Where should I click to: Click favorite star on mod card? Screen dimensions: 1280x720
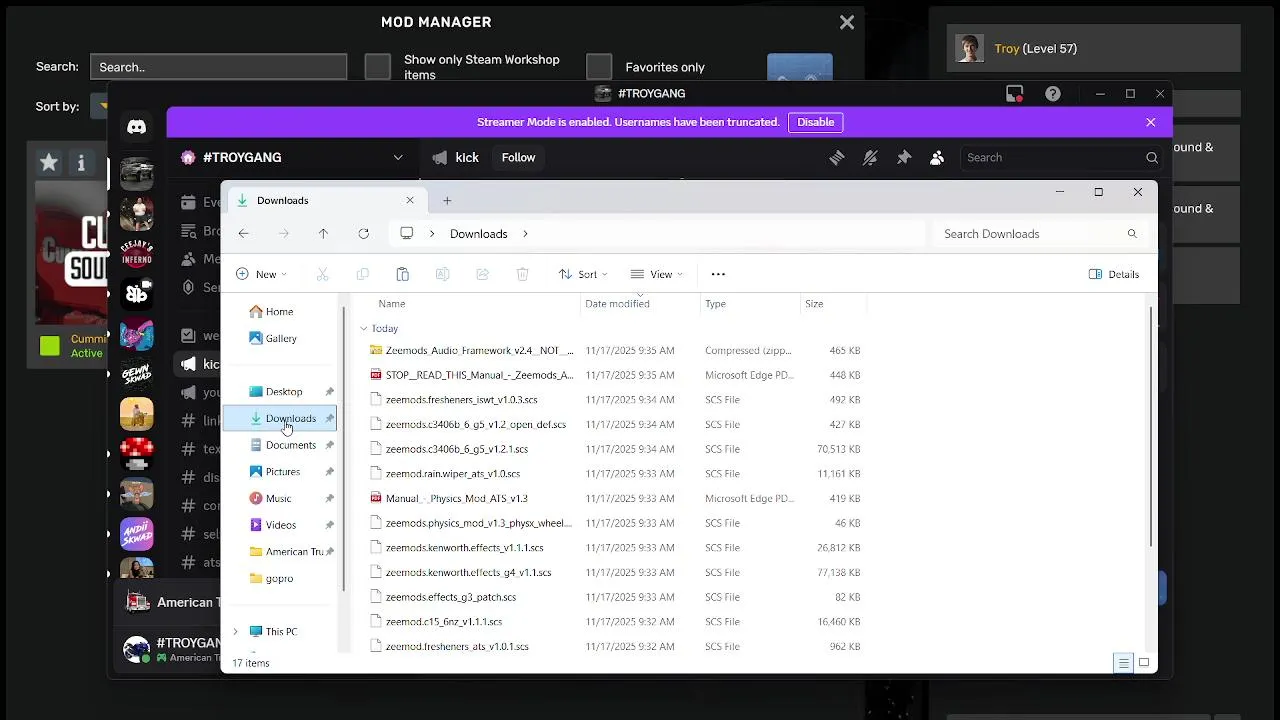click(49, 162)
